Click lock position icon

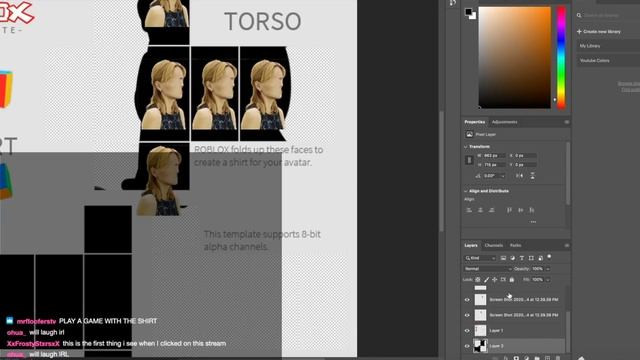pyautogui.click(x=495, y=280)
